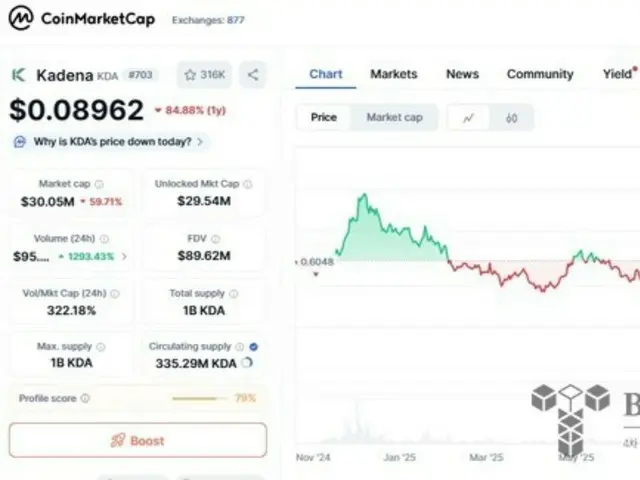
Task: Click the Unlocked Mkt Cap info icon
Action: pyautogui.click(x=248, y=184)
